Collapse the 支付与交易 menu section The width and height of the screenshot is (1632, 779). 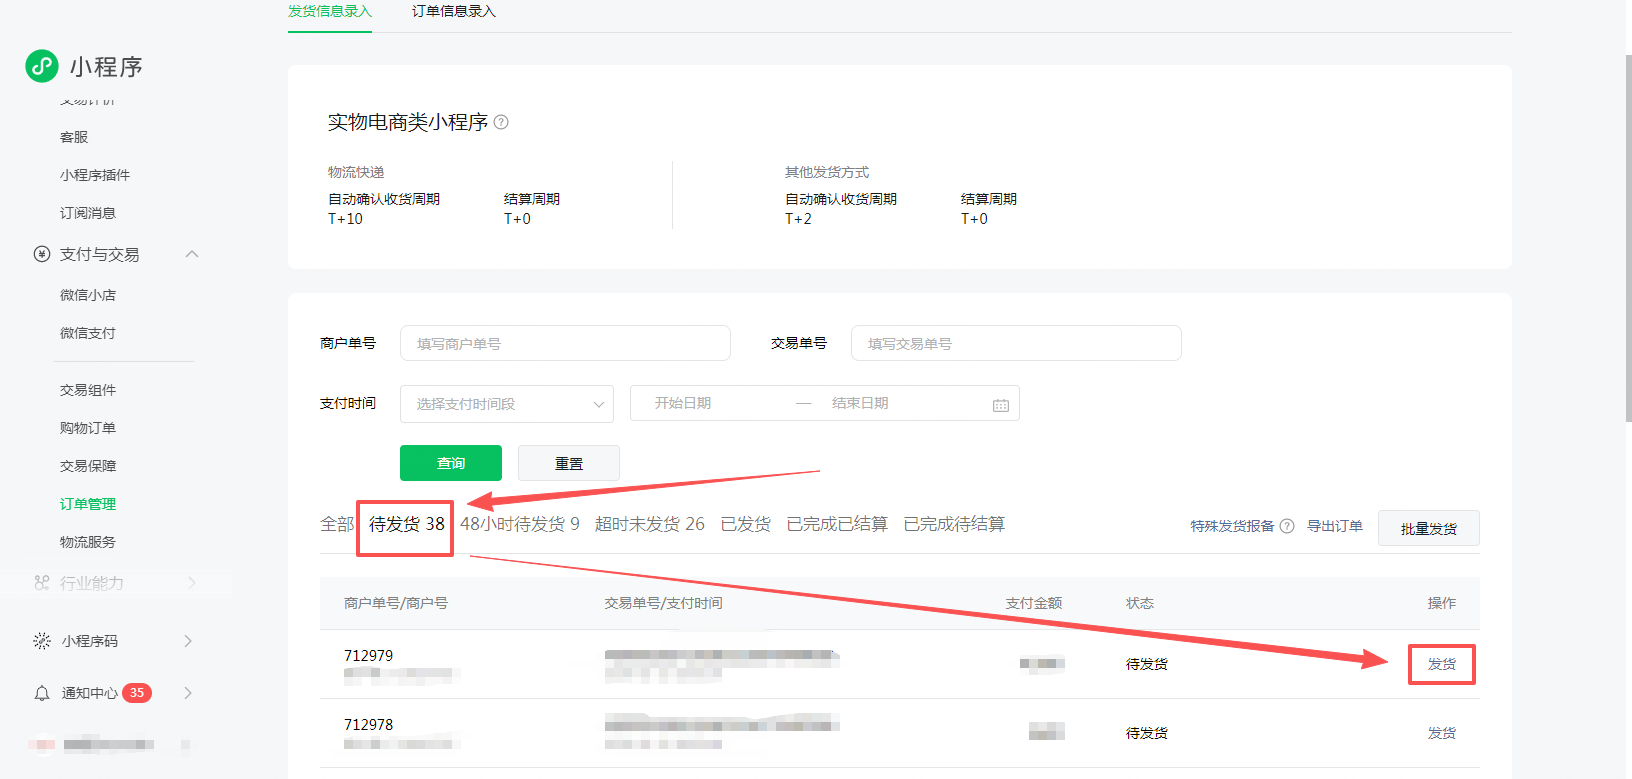coord(192,254)
